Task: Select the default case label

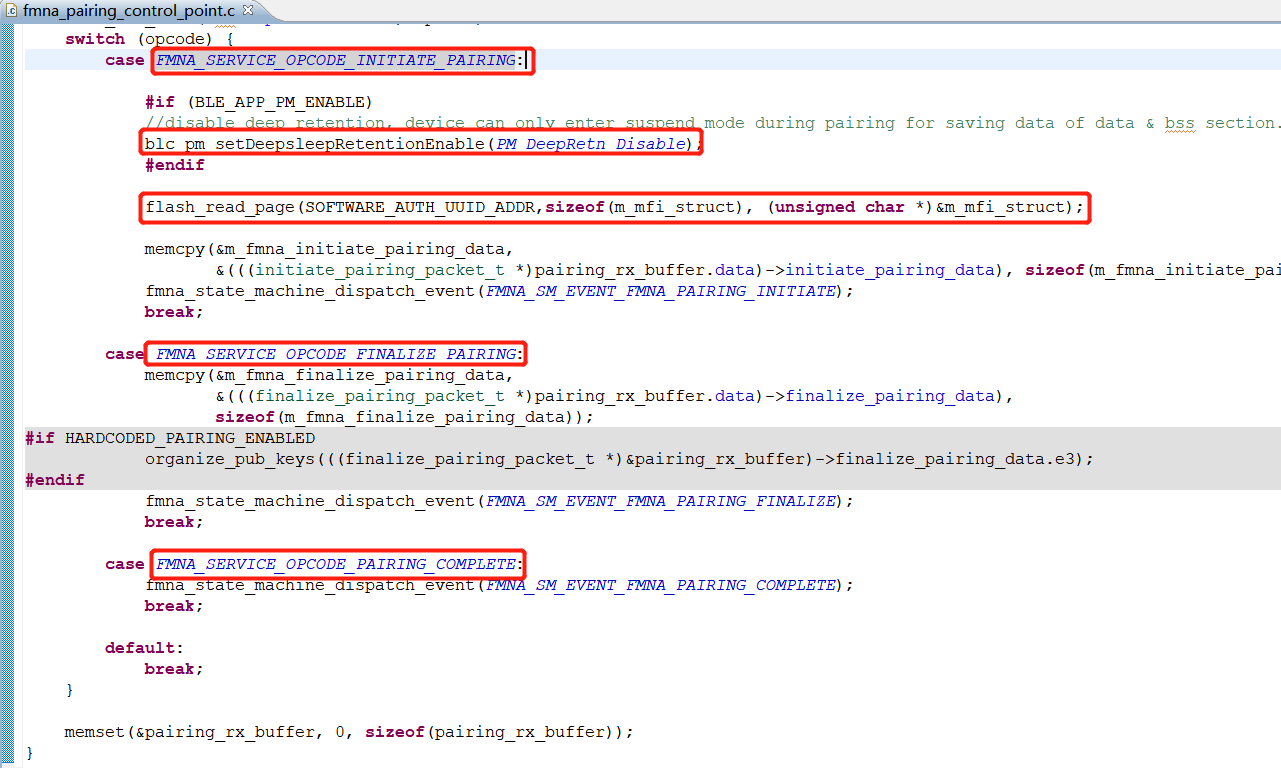Action: coord(144,647)
